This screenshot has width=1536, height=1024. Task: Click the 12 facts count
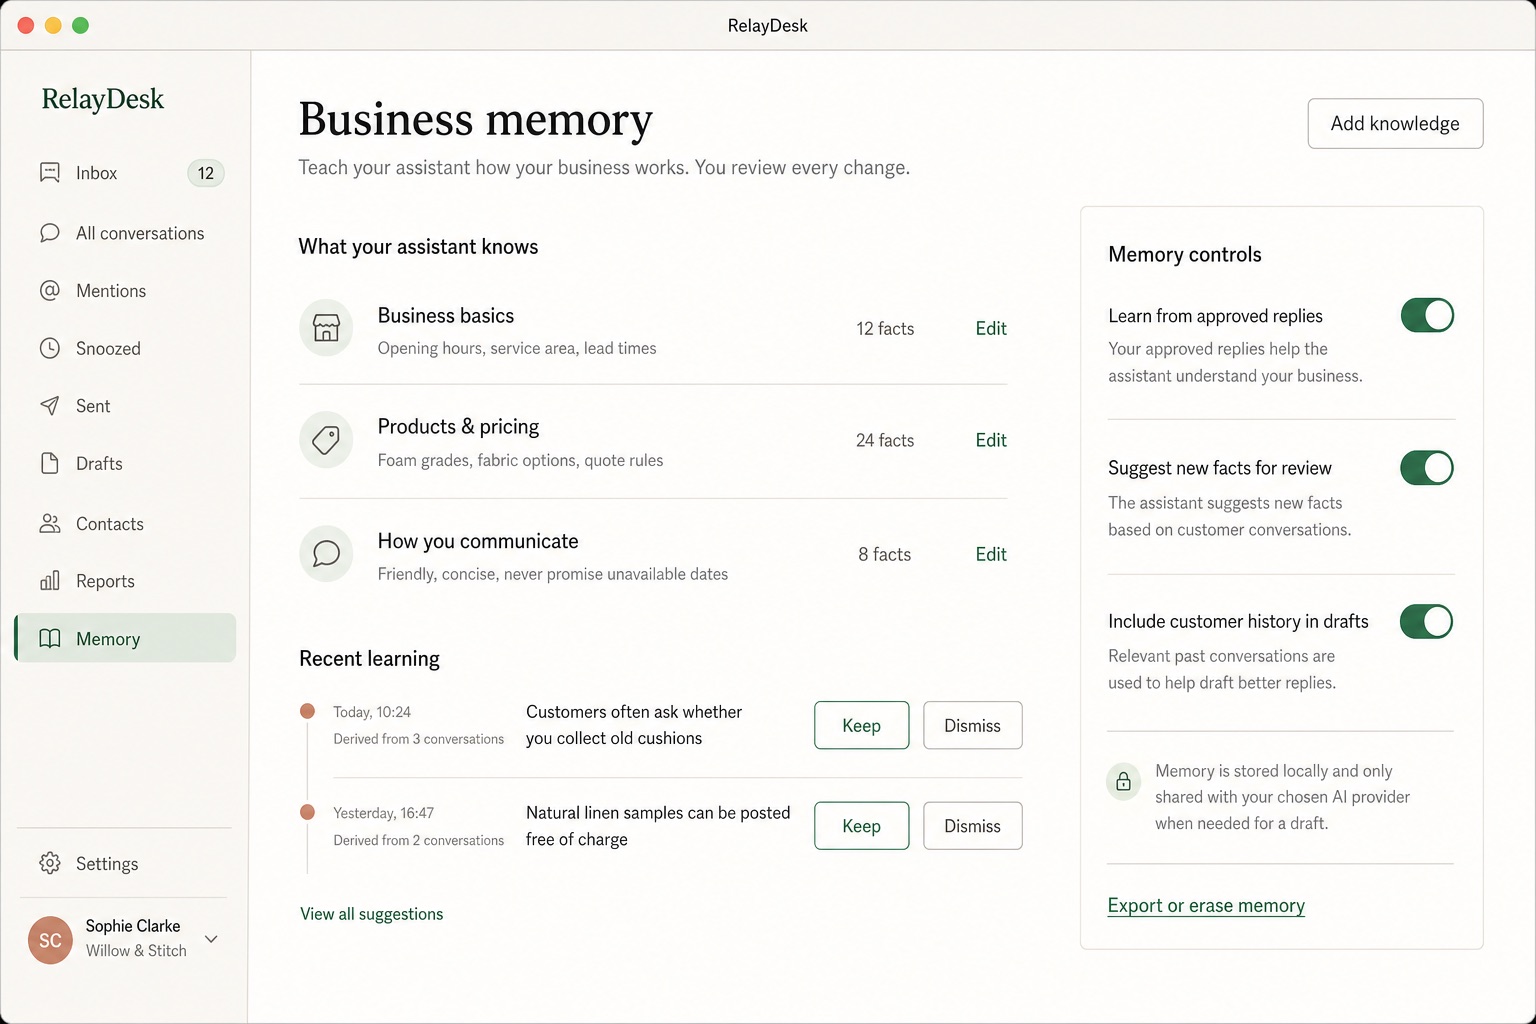(885, 328)
